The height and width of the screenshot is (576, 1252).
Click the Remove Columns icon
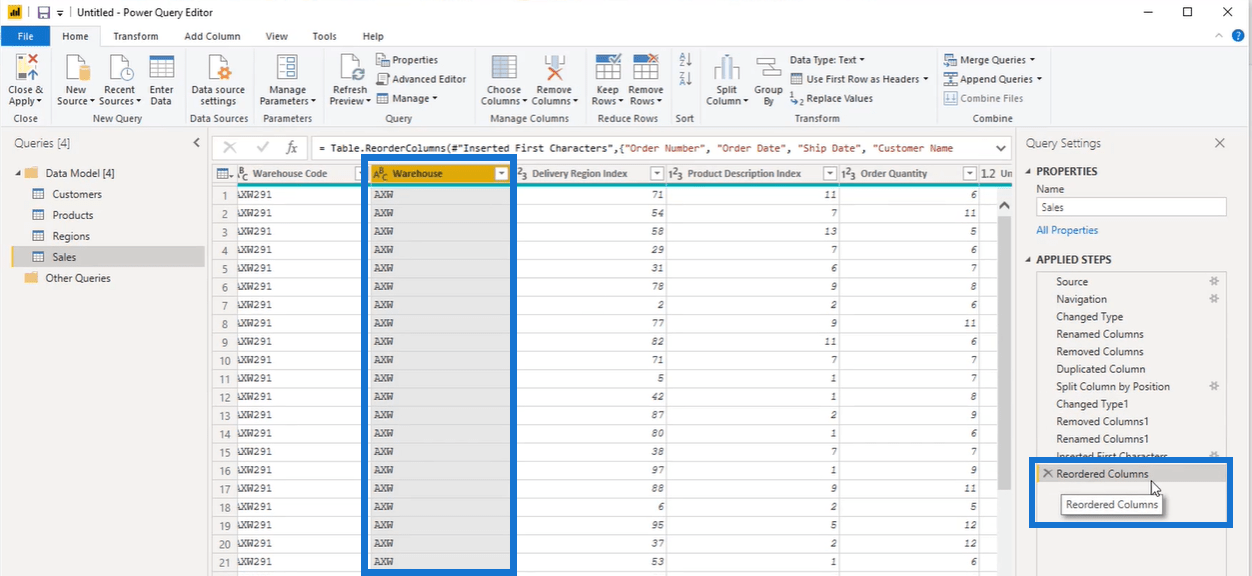553,68
